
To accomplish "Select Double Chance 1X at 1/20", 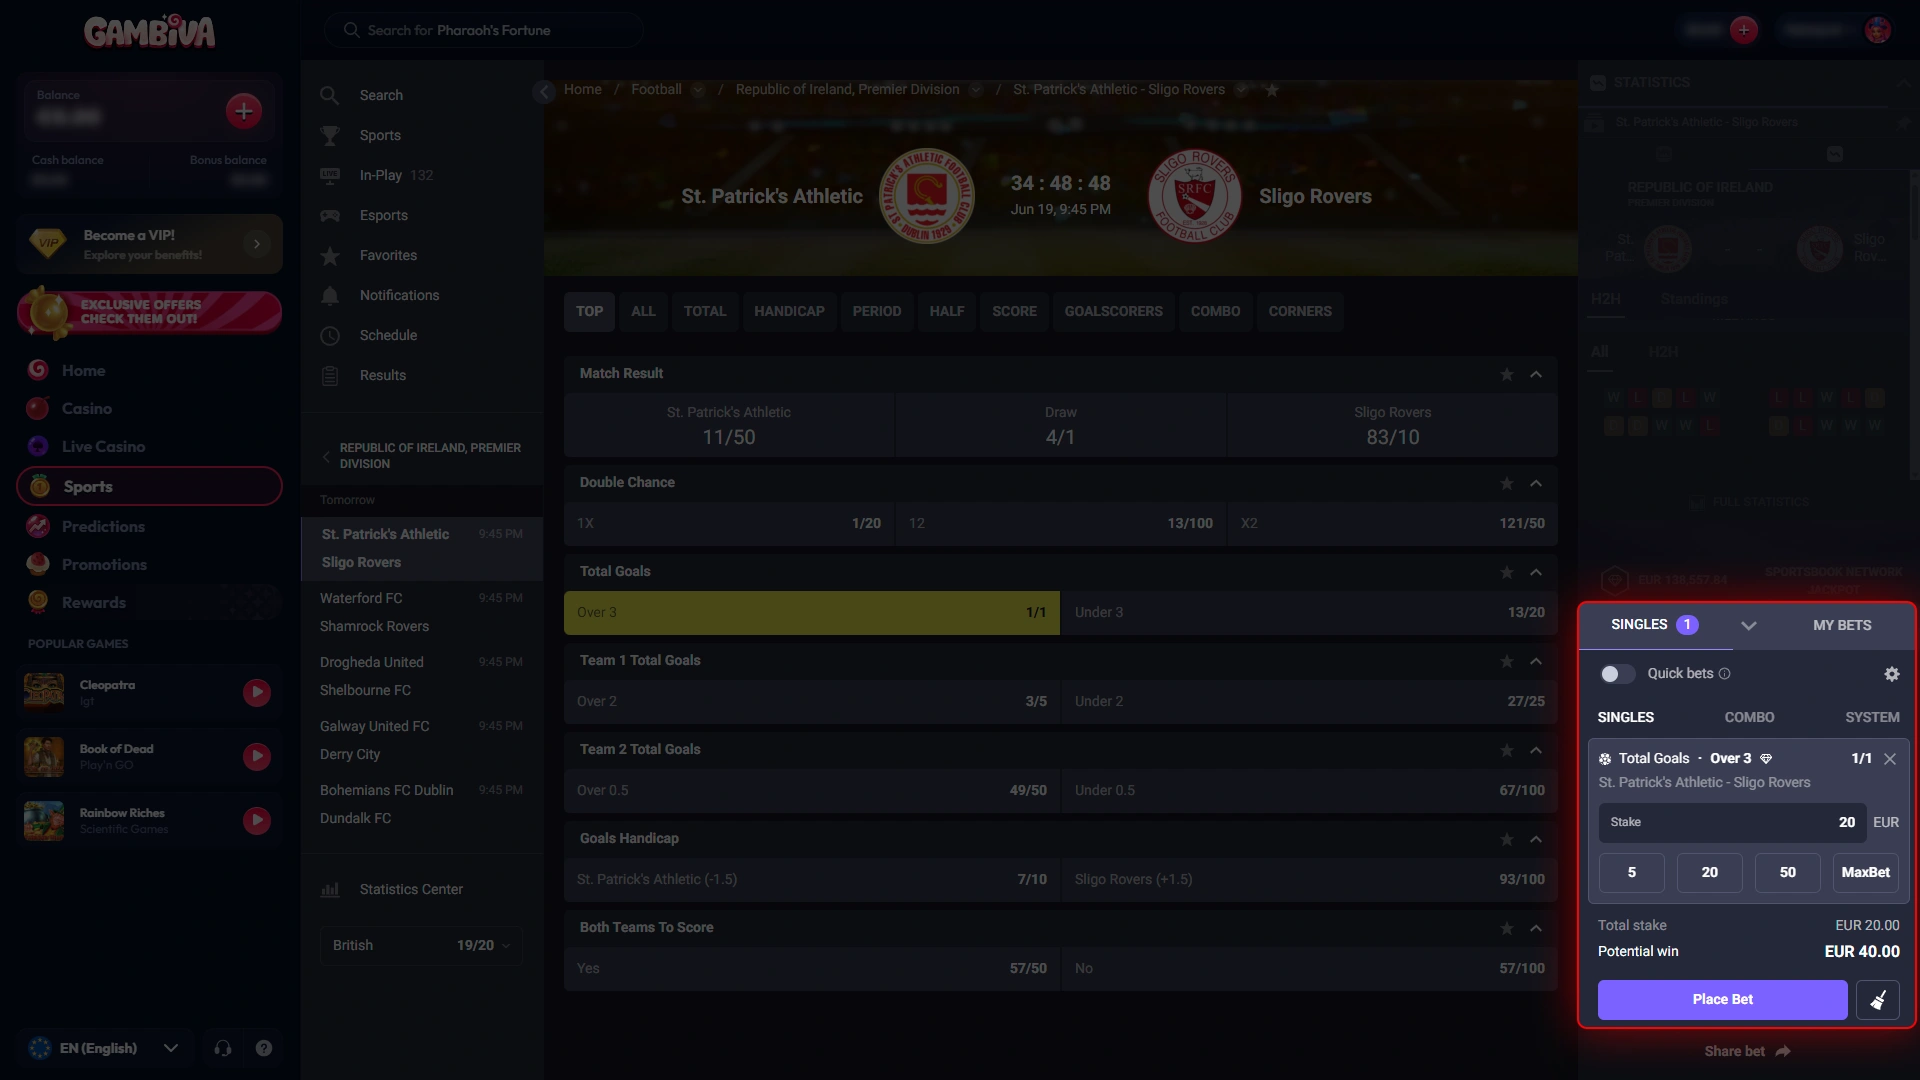I will (728, 523).
